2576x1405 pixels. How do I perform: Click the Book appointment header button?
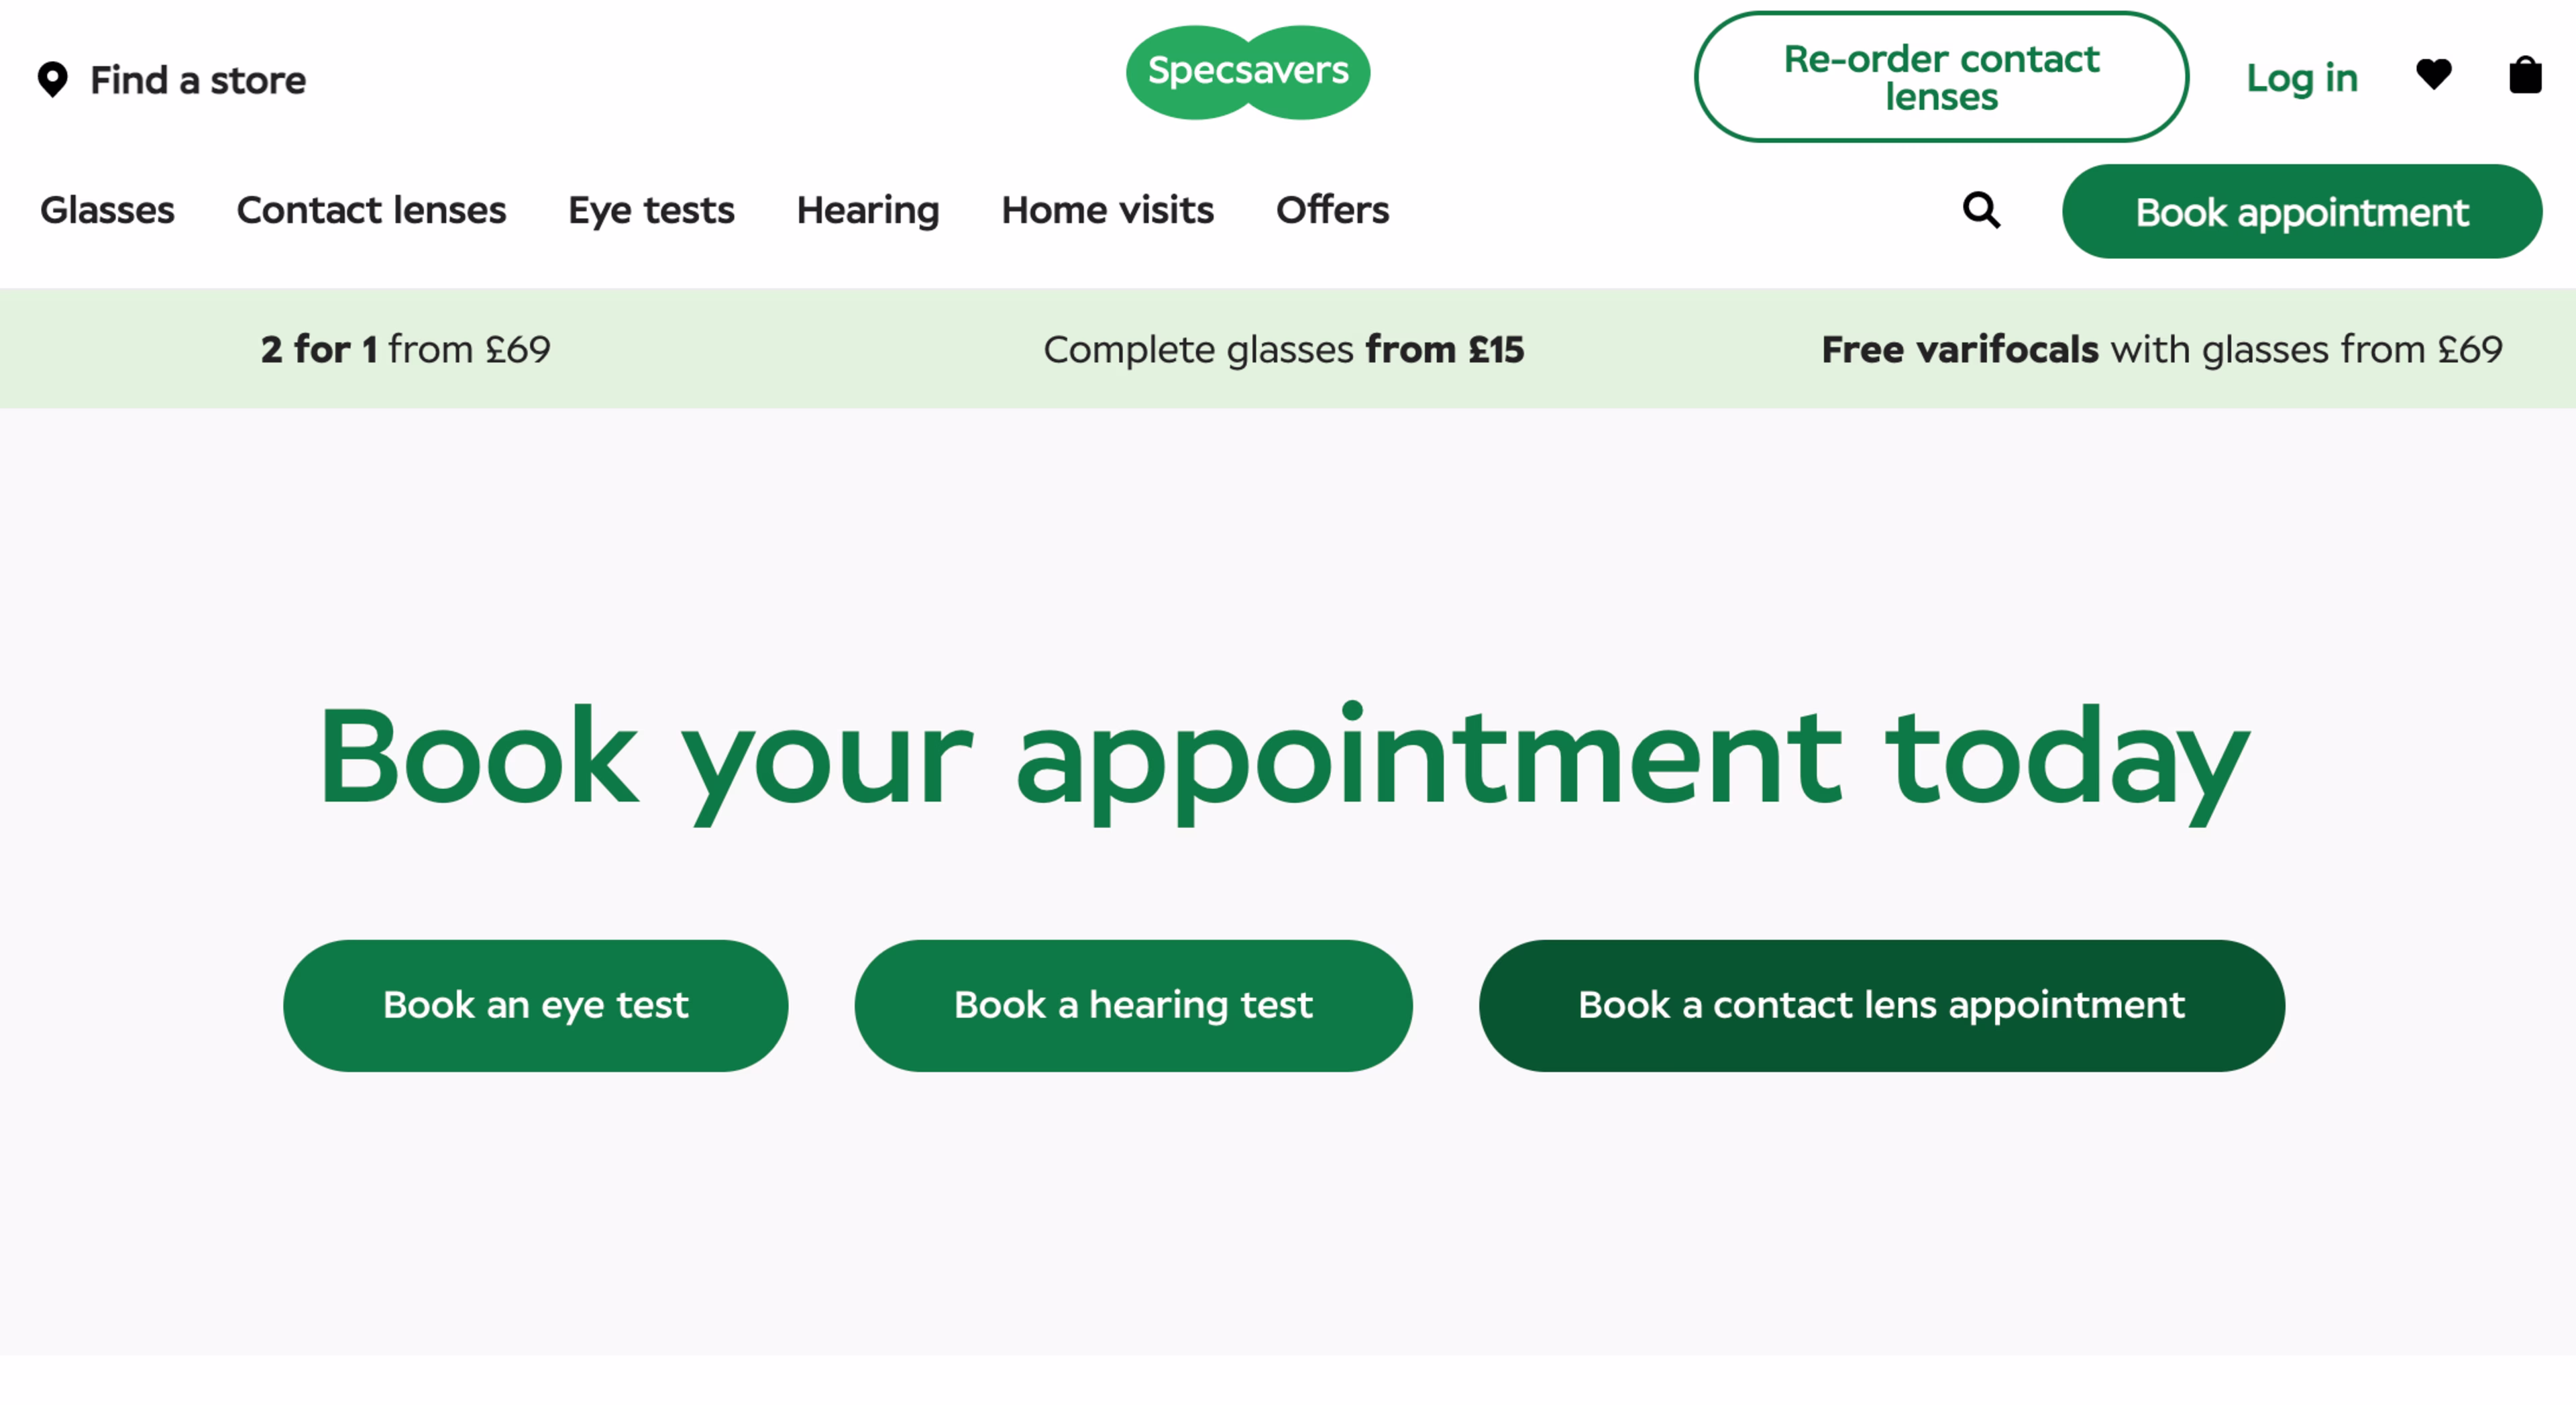pos(2302,212)
